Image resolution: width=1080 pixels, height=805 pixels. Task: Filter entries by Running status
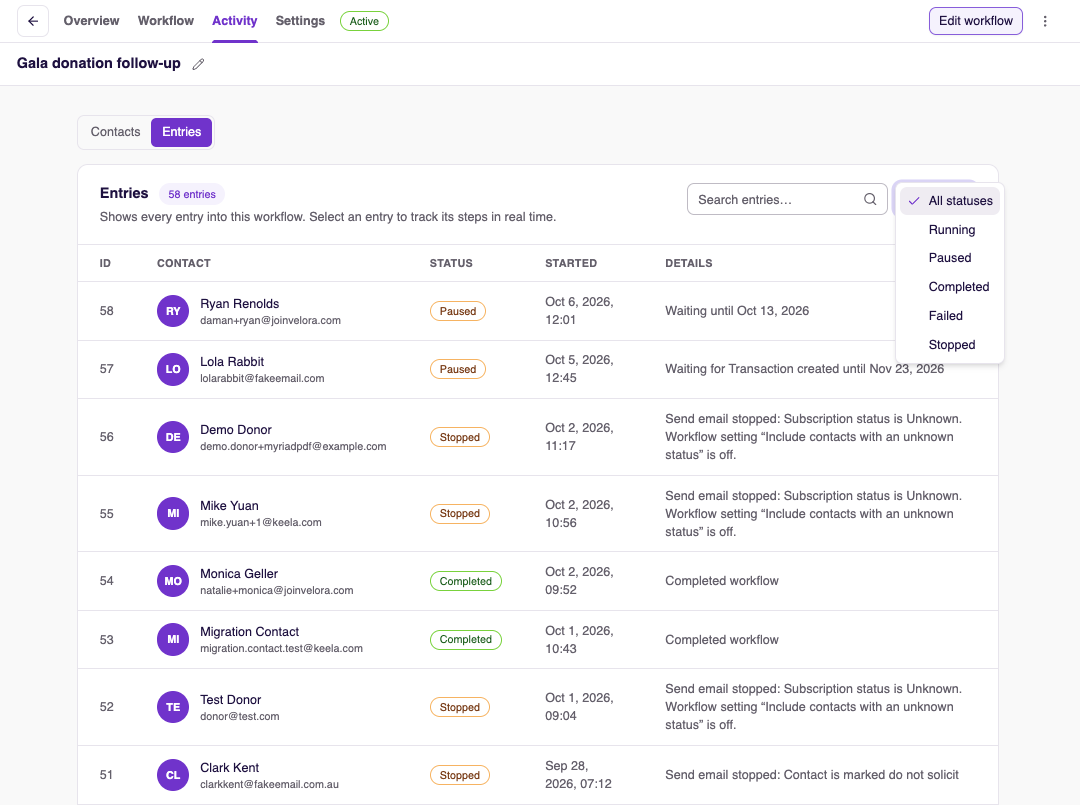point(950,230)
